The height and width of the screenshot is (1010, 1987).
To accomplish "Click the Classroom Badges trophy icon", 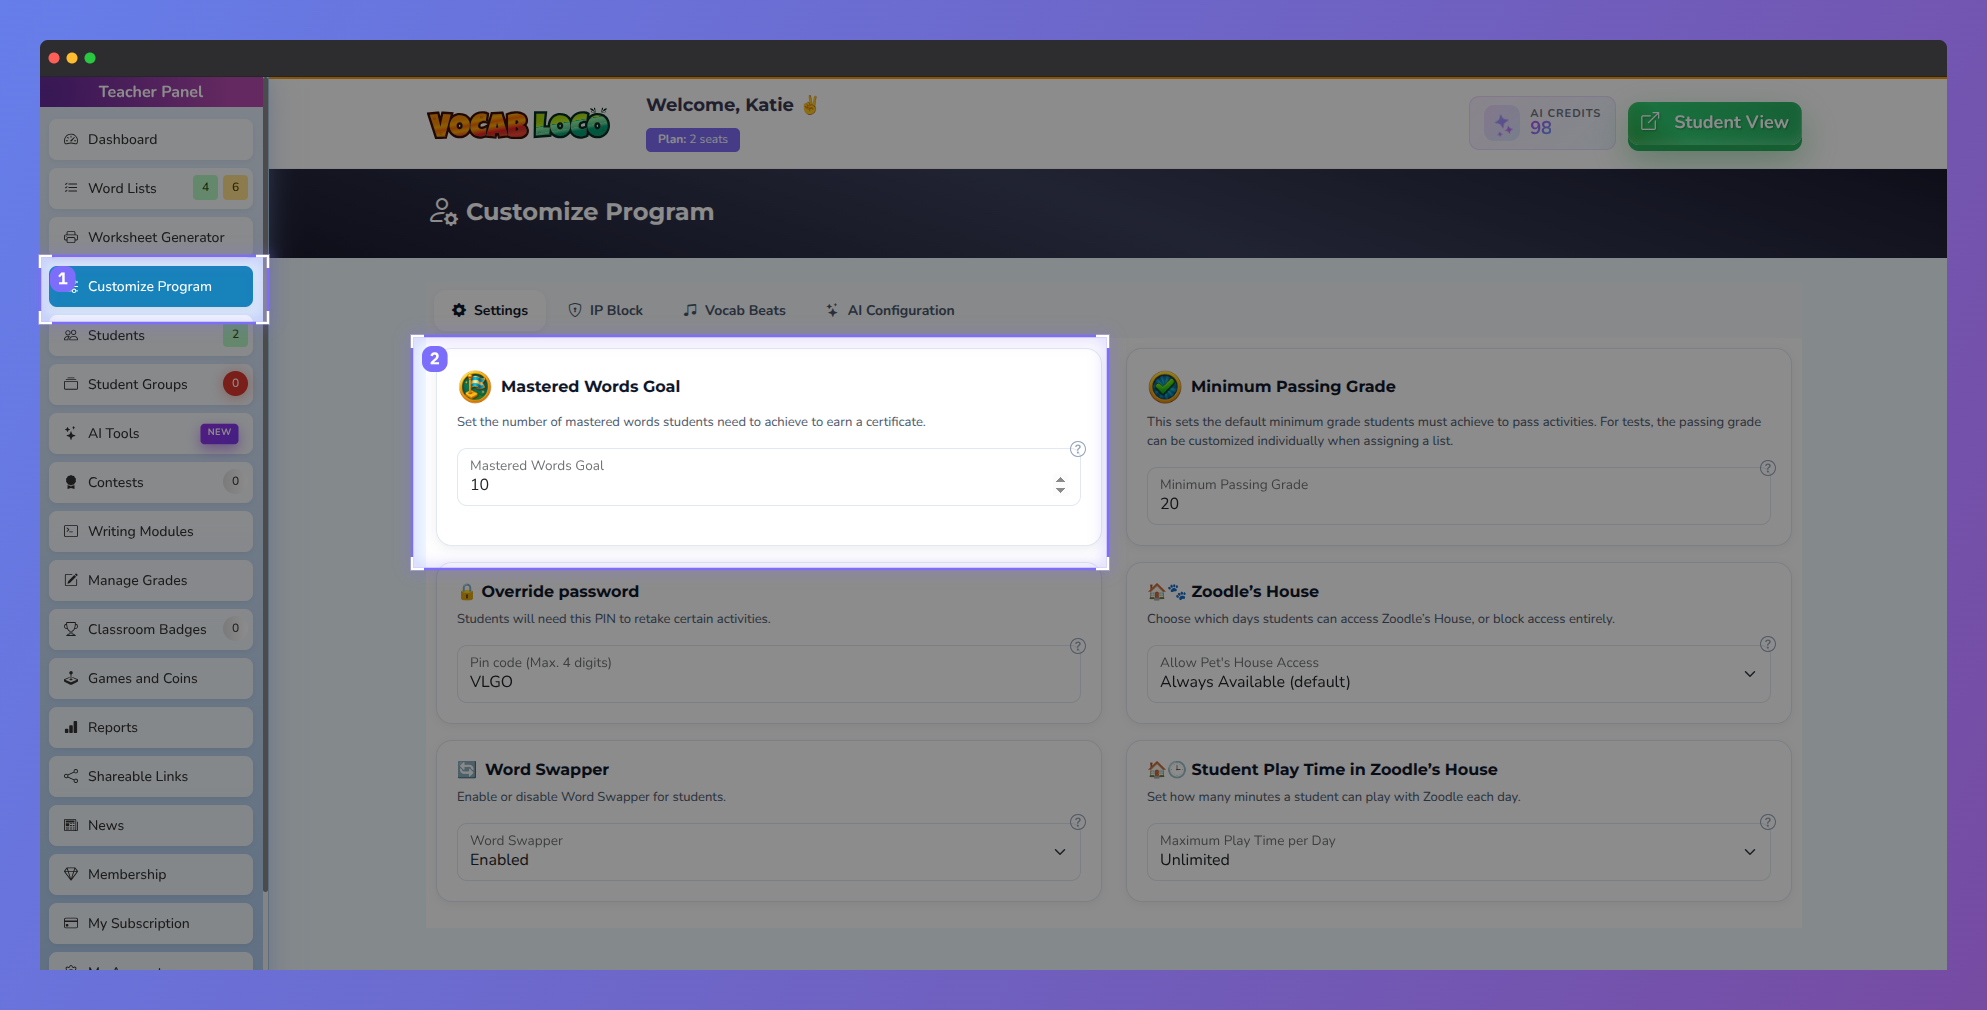I will (x=71, y=629).
